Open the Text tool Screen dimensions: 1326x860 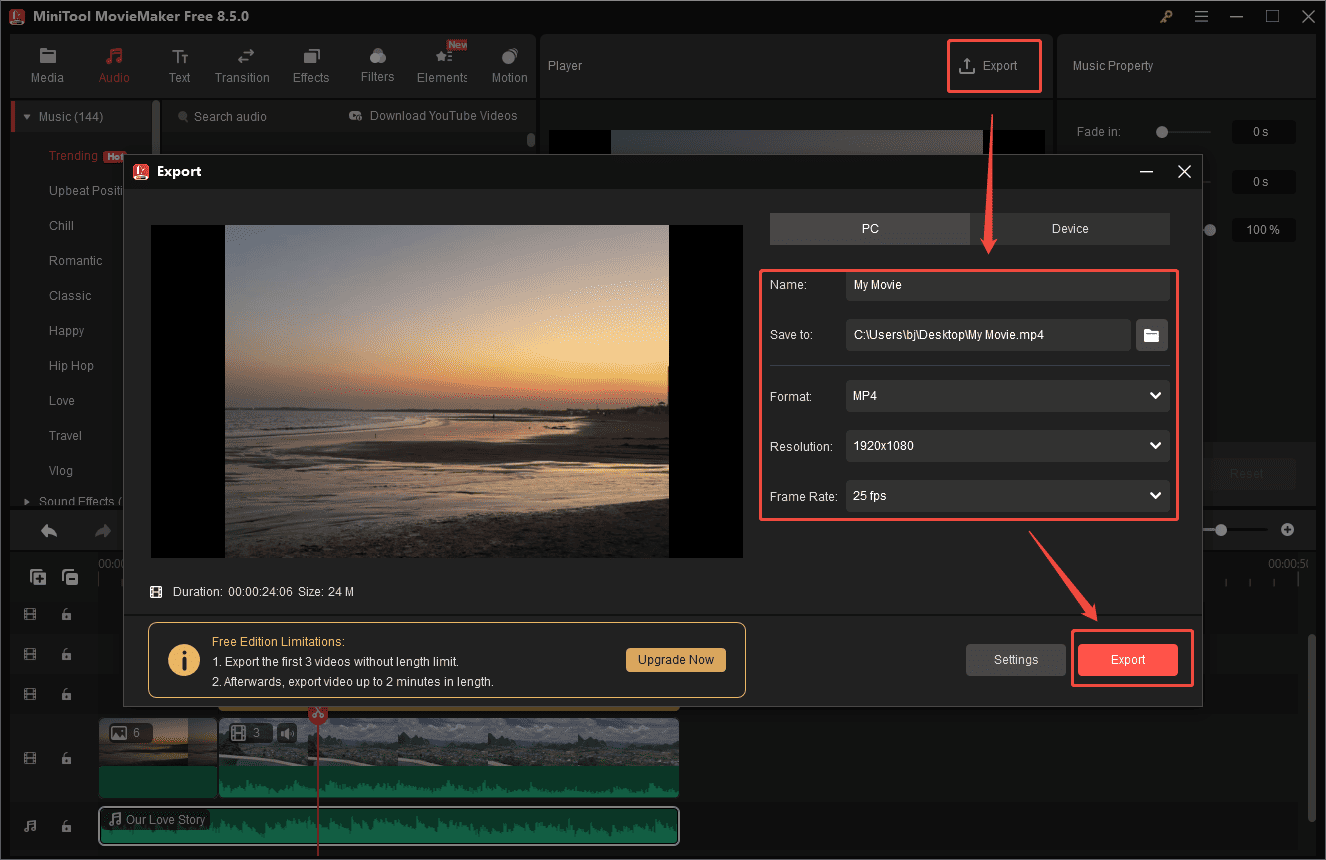pyautogui.click(x=179, y=64)
